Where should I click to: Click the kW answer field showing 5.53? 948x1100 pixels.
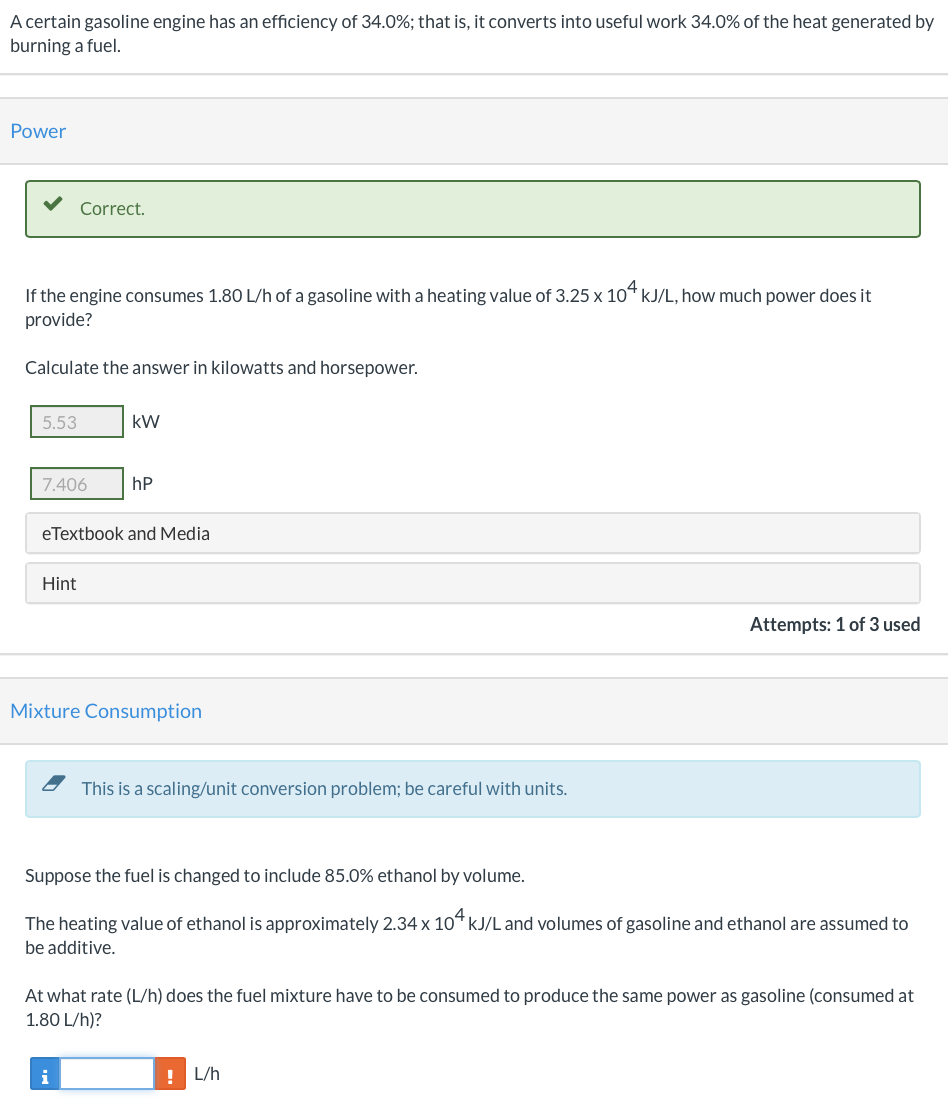[x=77, y=421]
